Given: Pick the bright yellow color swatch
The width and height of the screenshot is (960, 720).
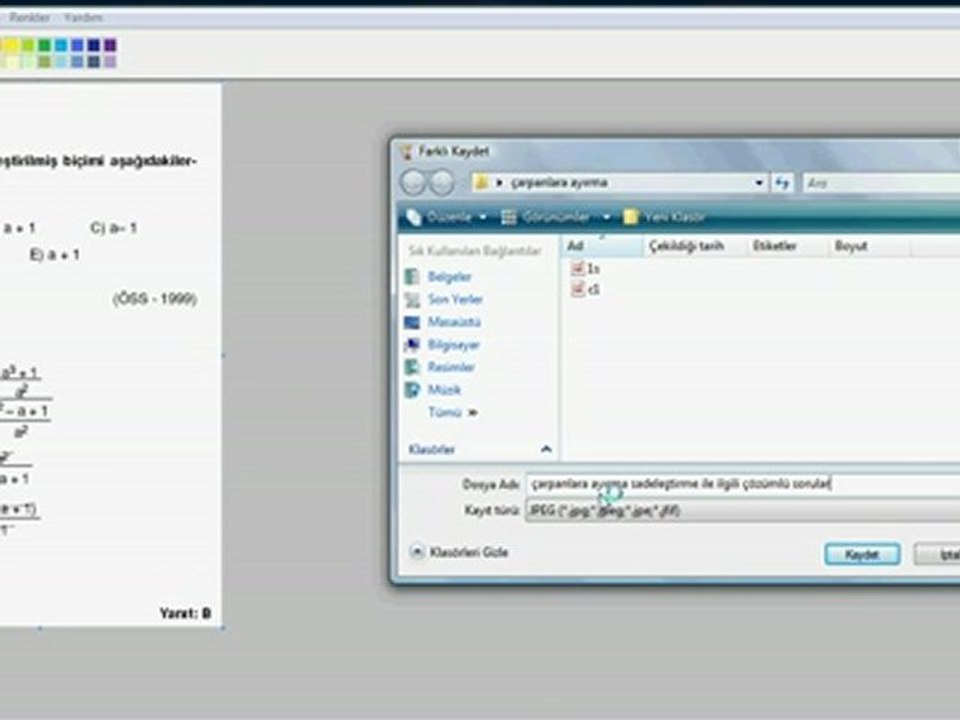Looking at the screenshot, I should coord(11,45).
